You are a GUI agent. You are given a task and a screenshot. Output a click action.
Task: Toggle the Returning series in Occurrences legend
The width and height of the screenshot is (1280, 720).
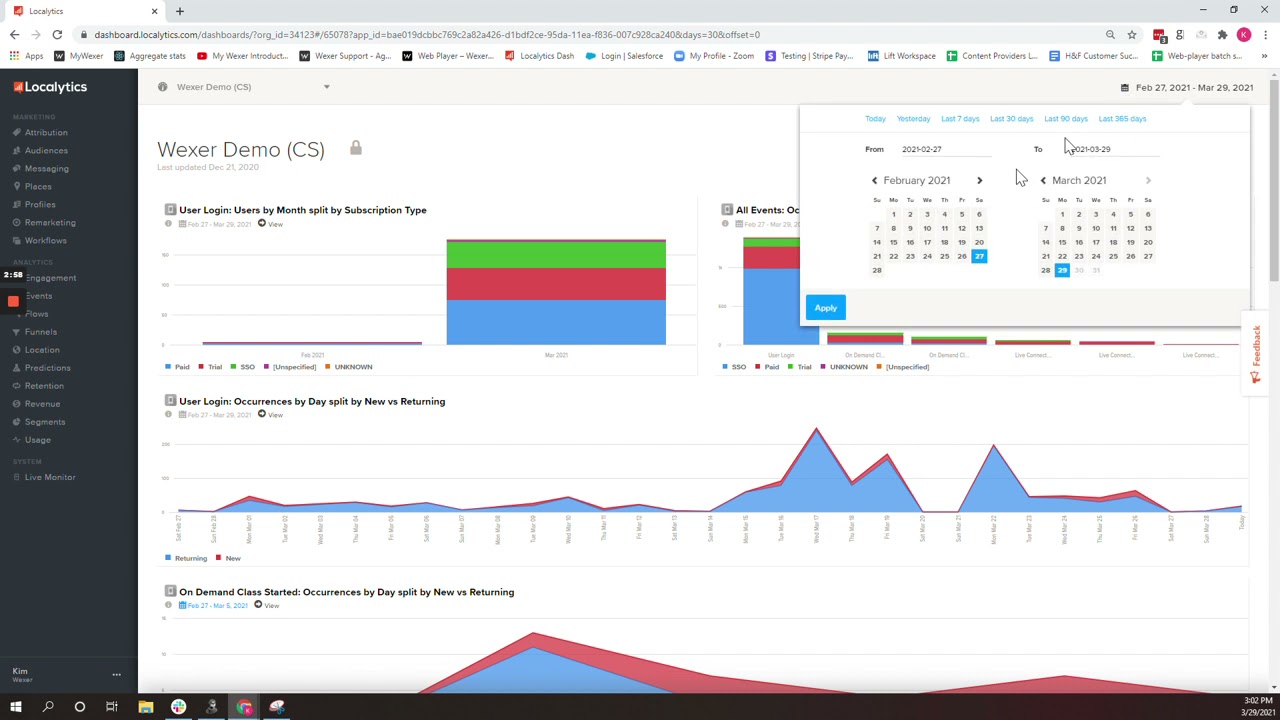click(x=185, y=558)
